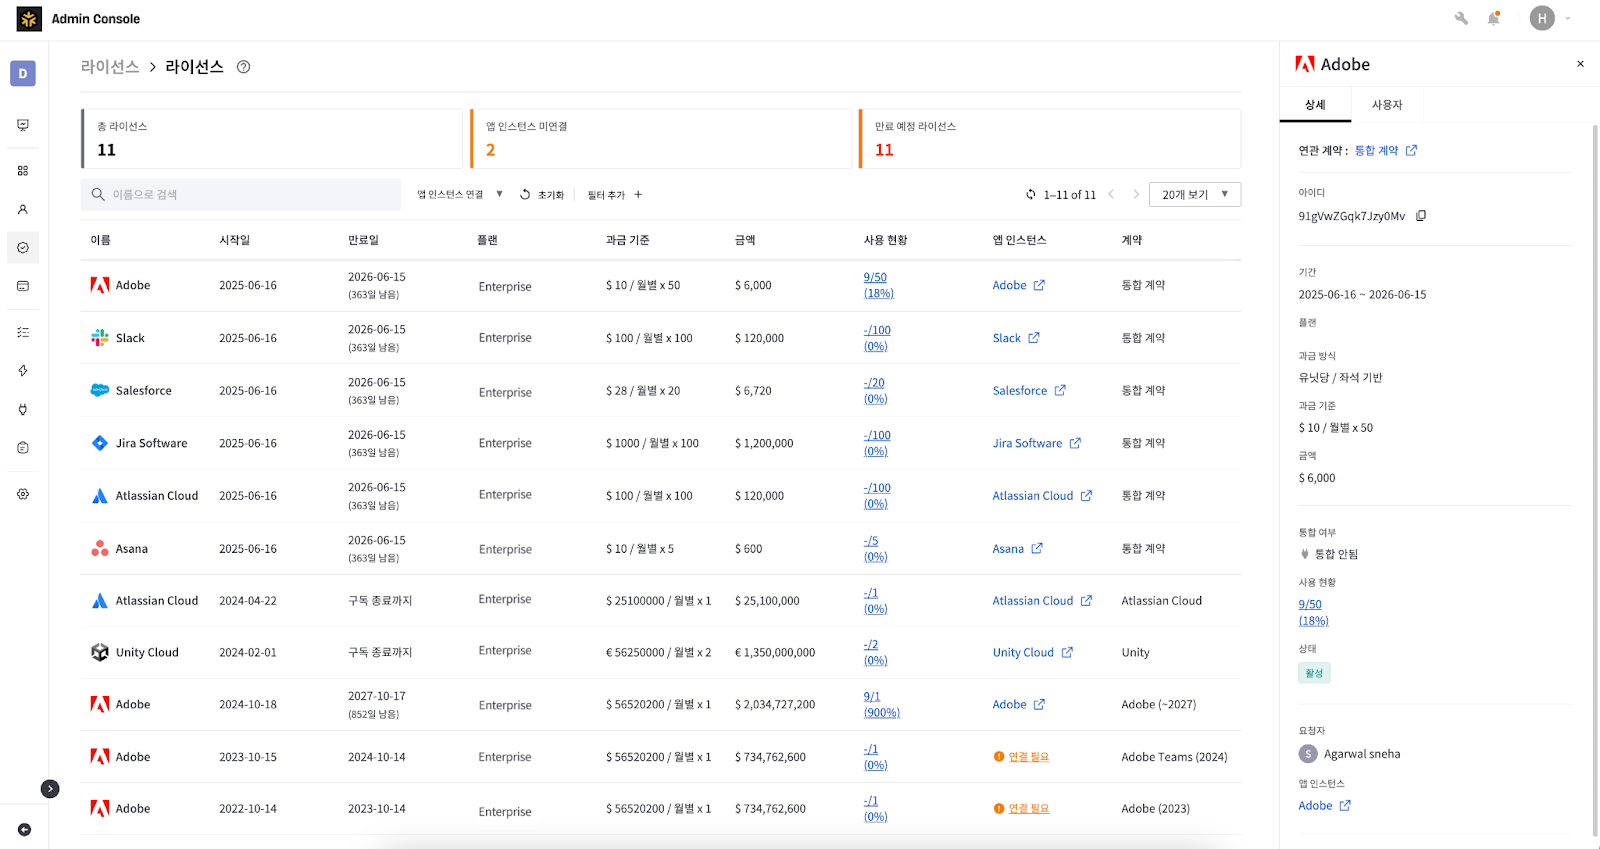
Task: Expand the sidebar with arrow button
Action: (50, 789)
